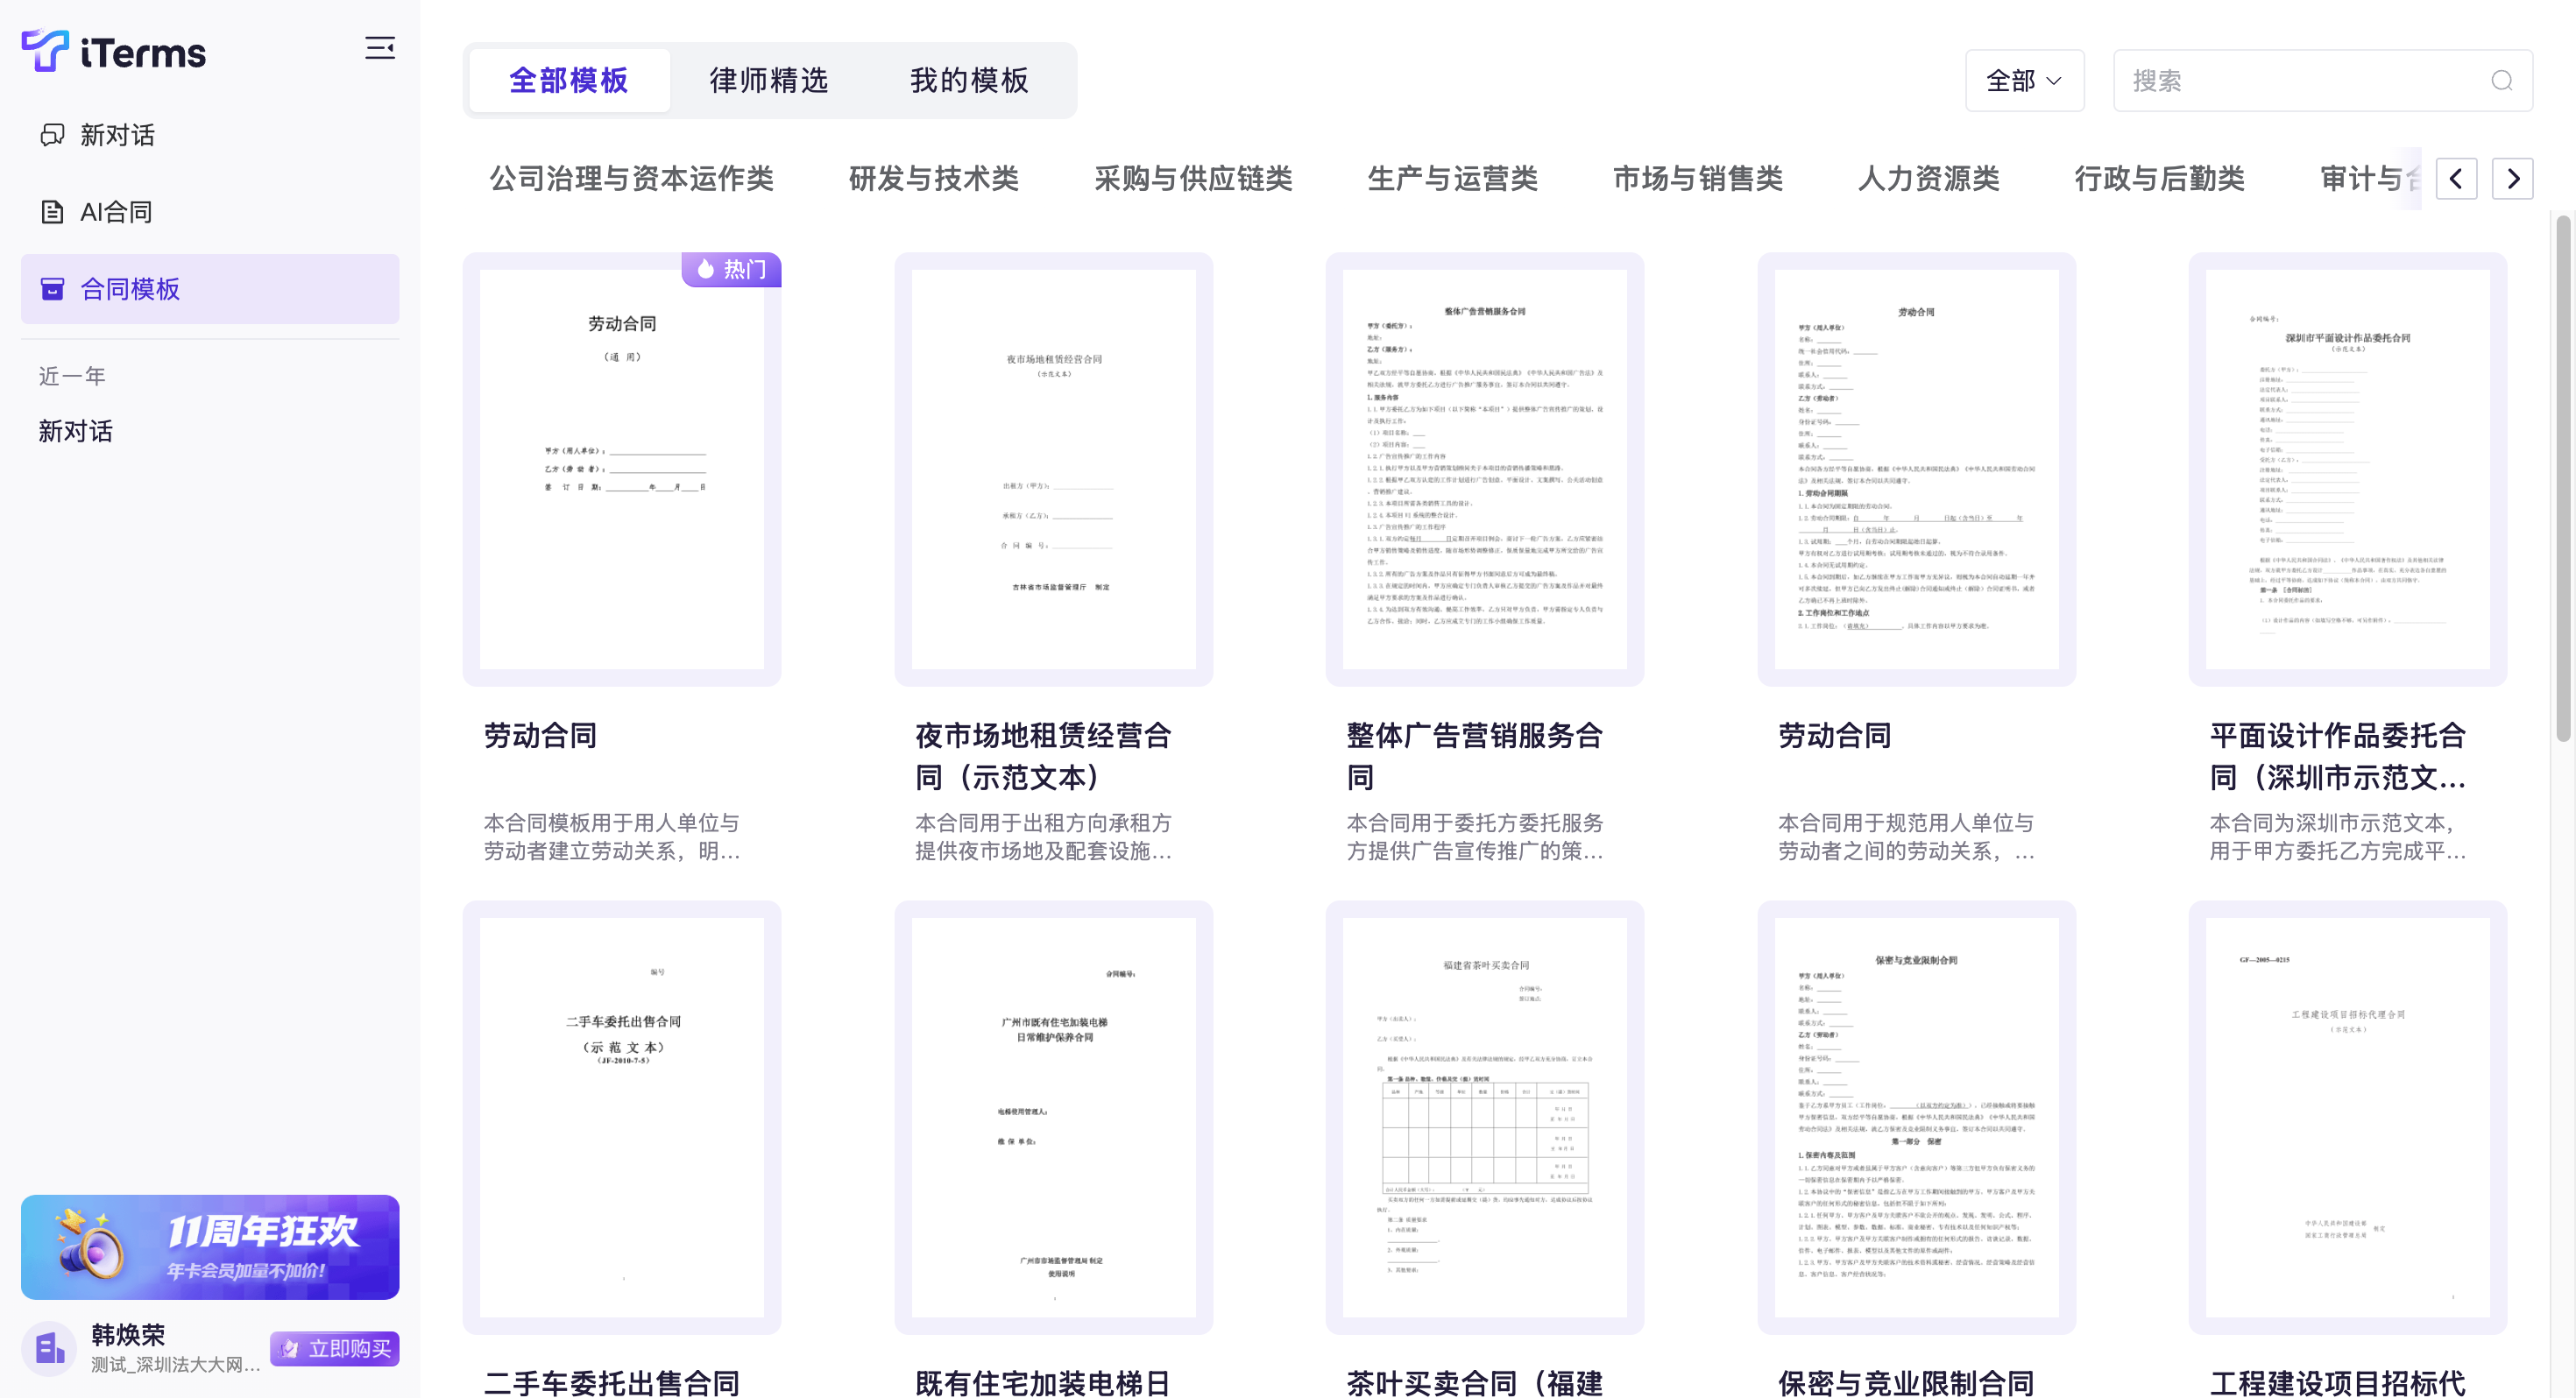Click the 立即购买 button
This screenshot has height=1398, width=2576.
coord(335,1348)
